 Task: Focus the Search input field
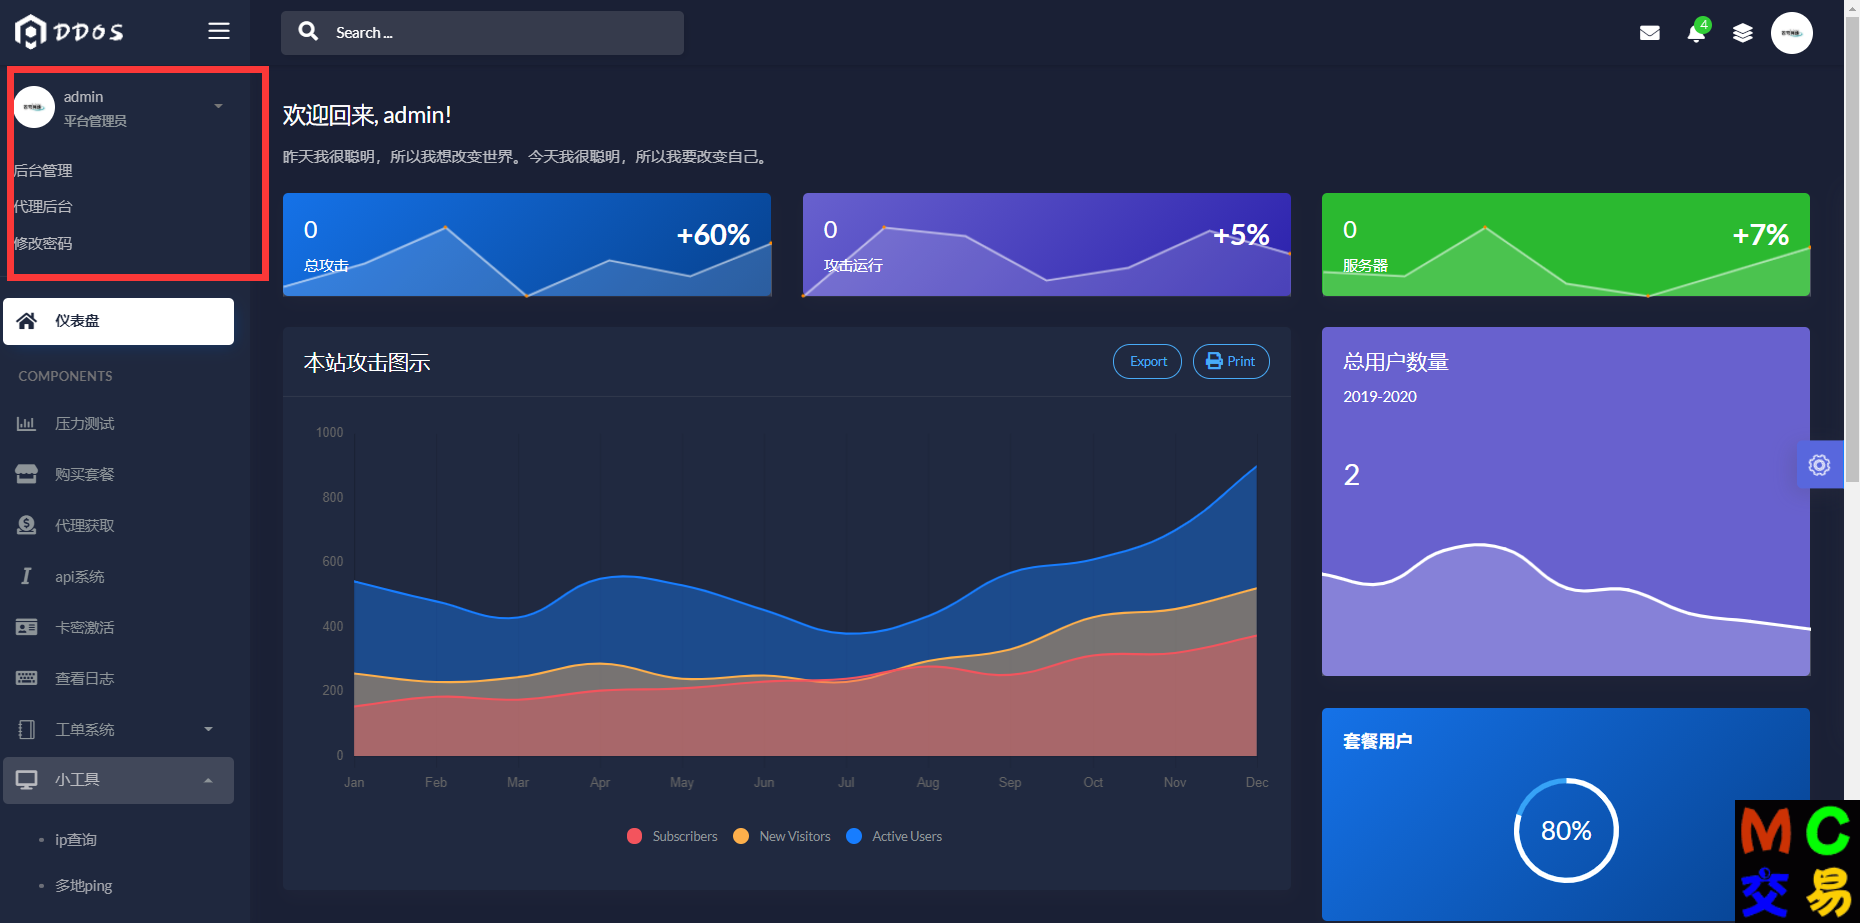[482, 33]
